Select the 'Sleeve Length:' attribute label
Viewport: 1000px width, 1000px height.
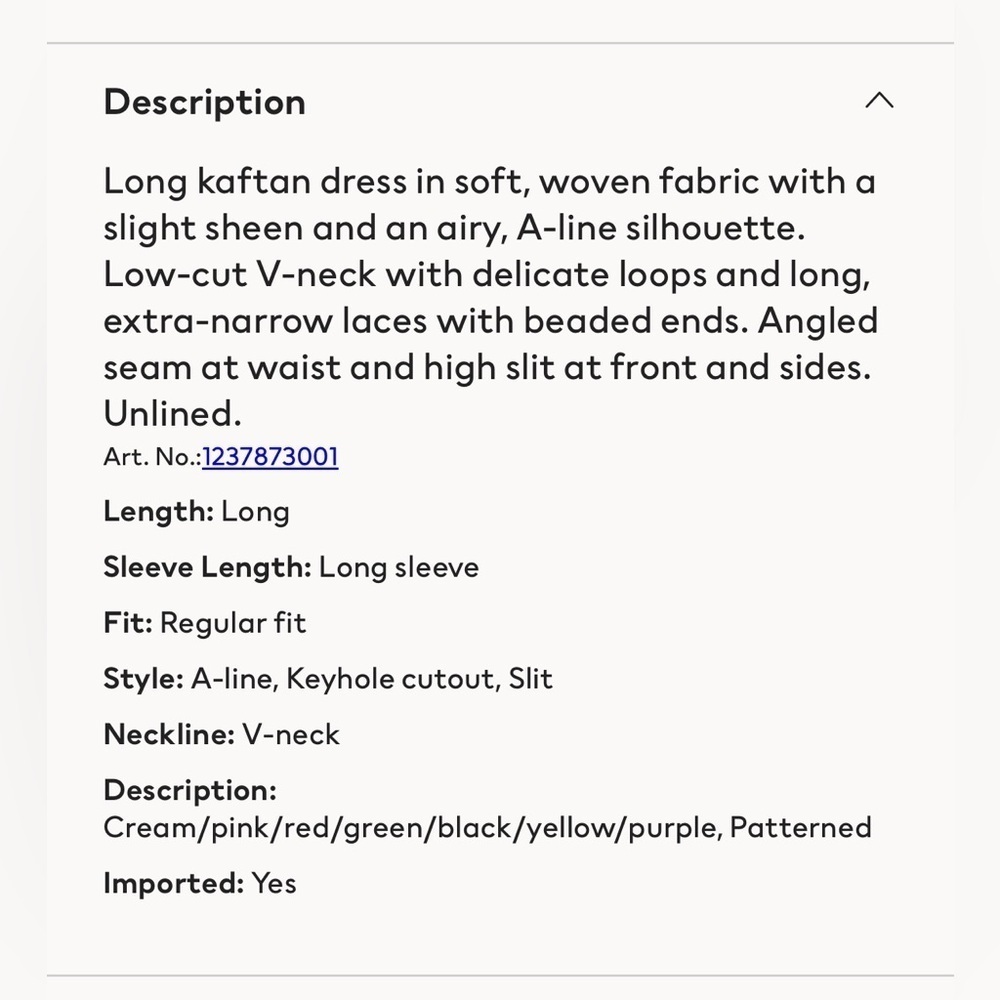[x=207, y=567]
